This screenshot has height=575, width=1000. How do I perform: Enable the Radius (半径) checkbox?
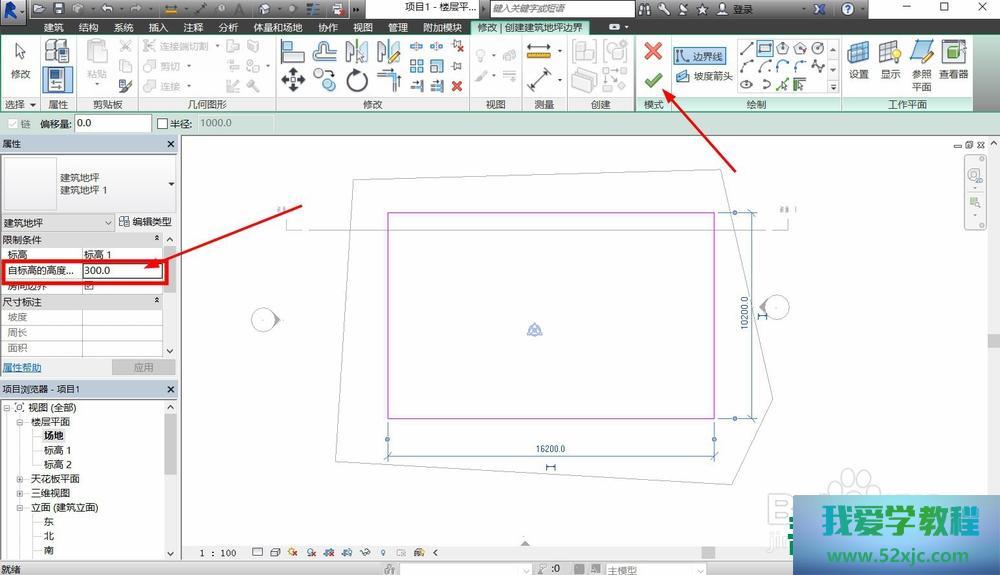point(163,123)
